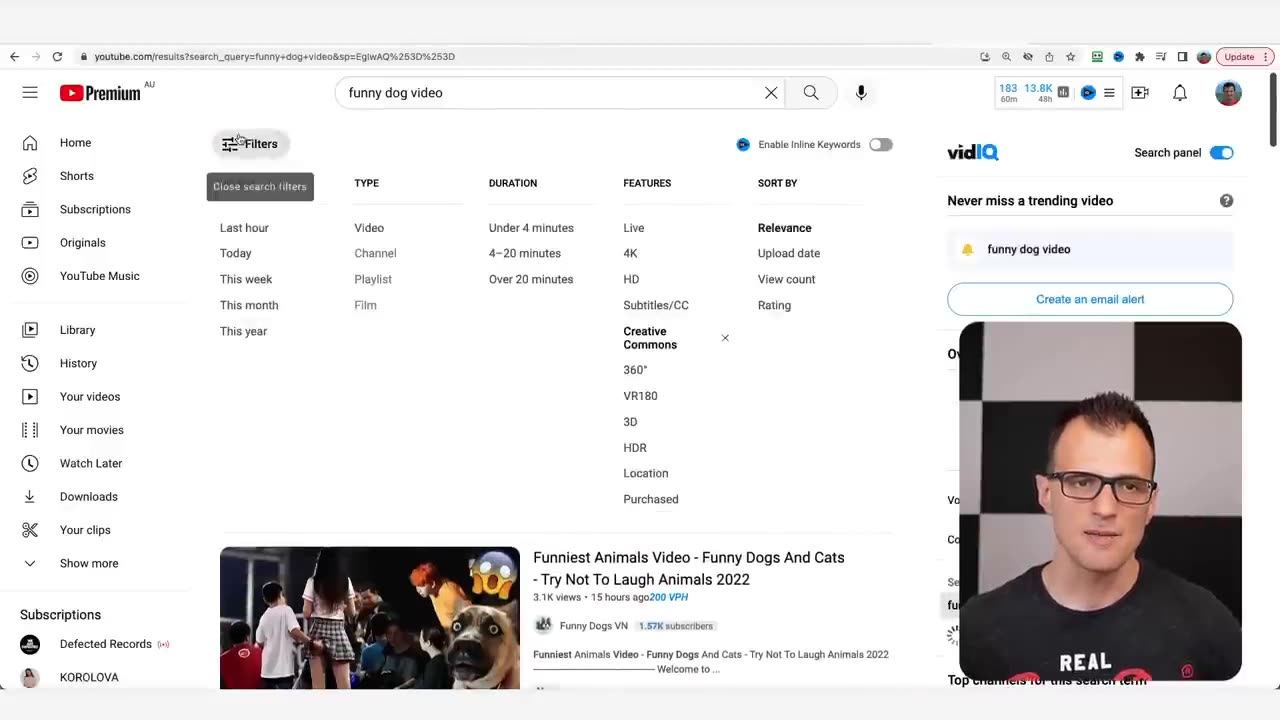Select the 360° feature filter
This screenshot has width=1280, height=720.
[635, 370]
